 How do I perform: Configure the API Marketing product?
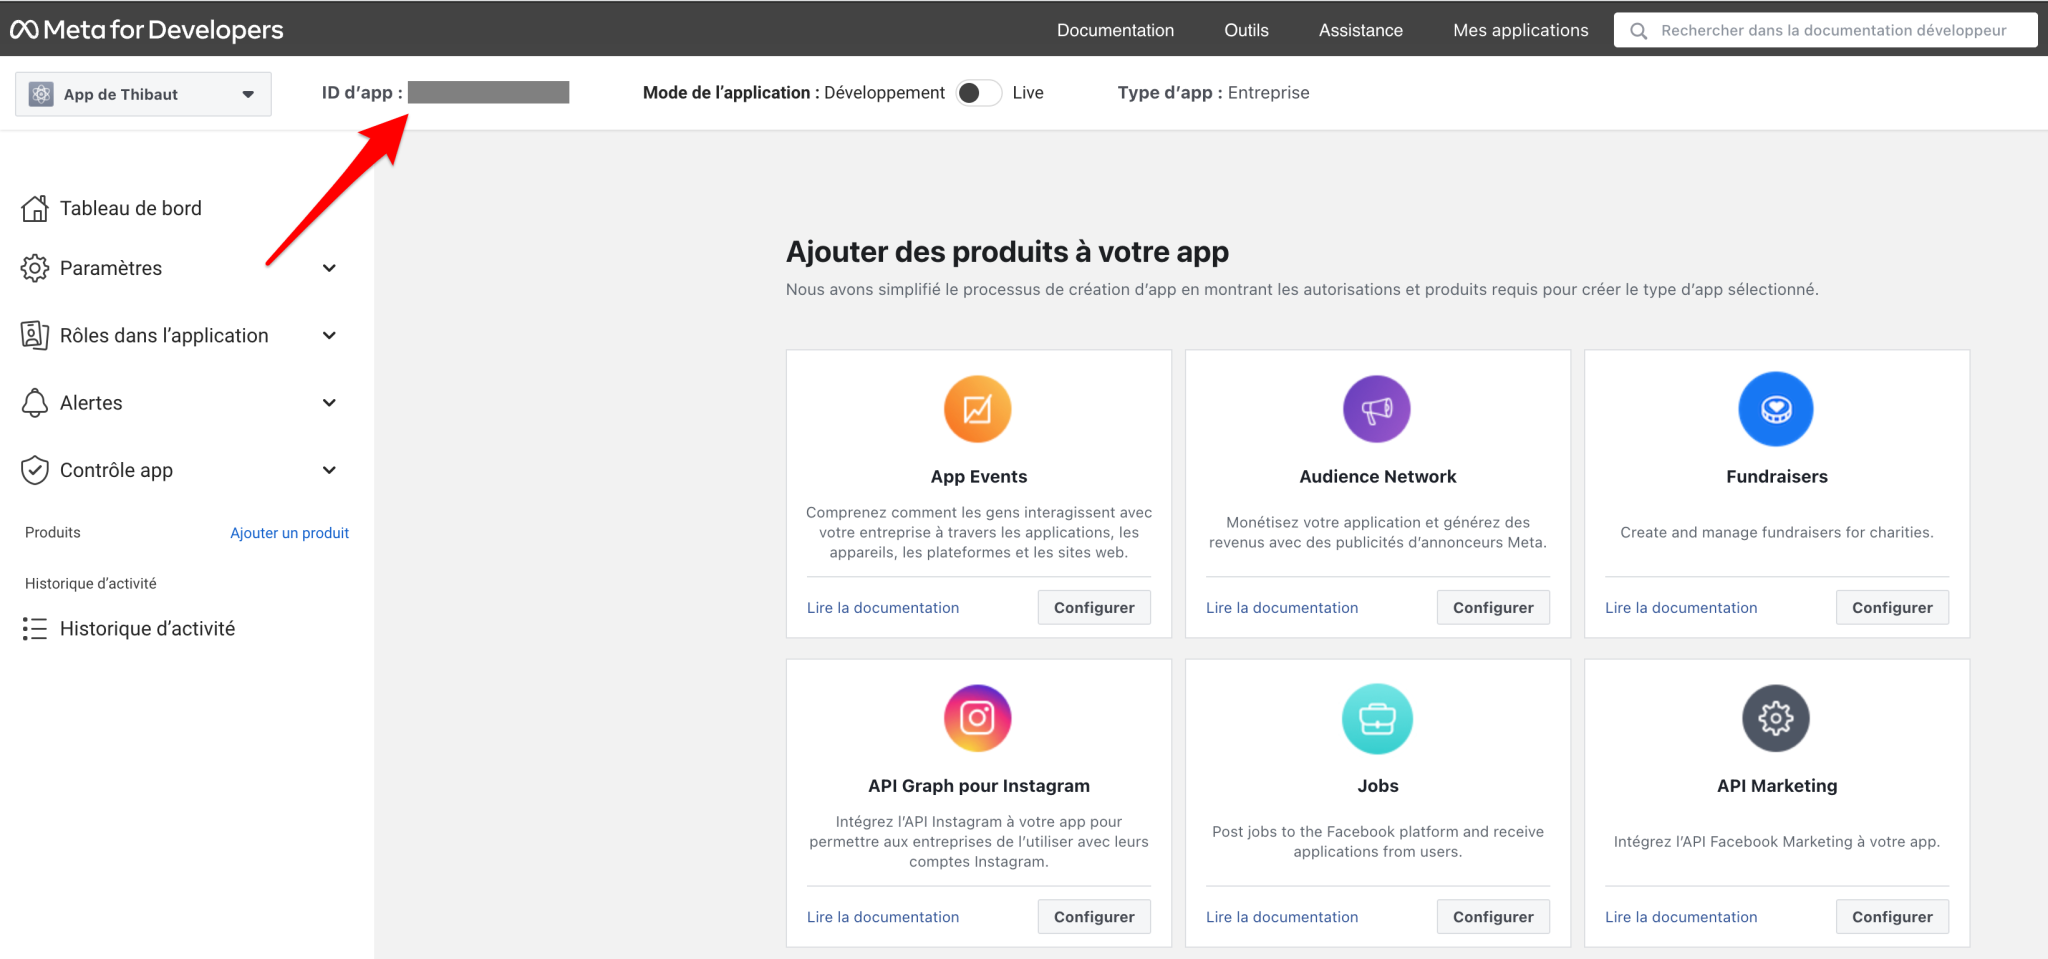tap(1892, 916)
